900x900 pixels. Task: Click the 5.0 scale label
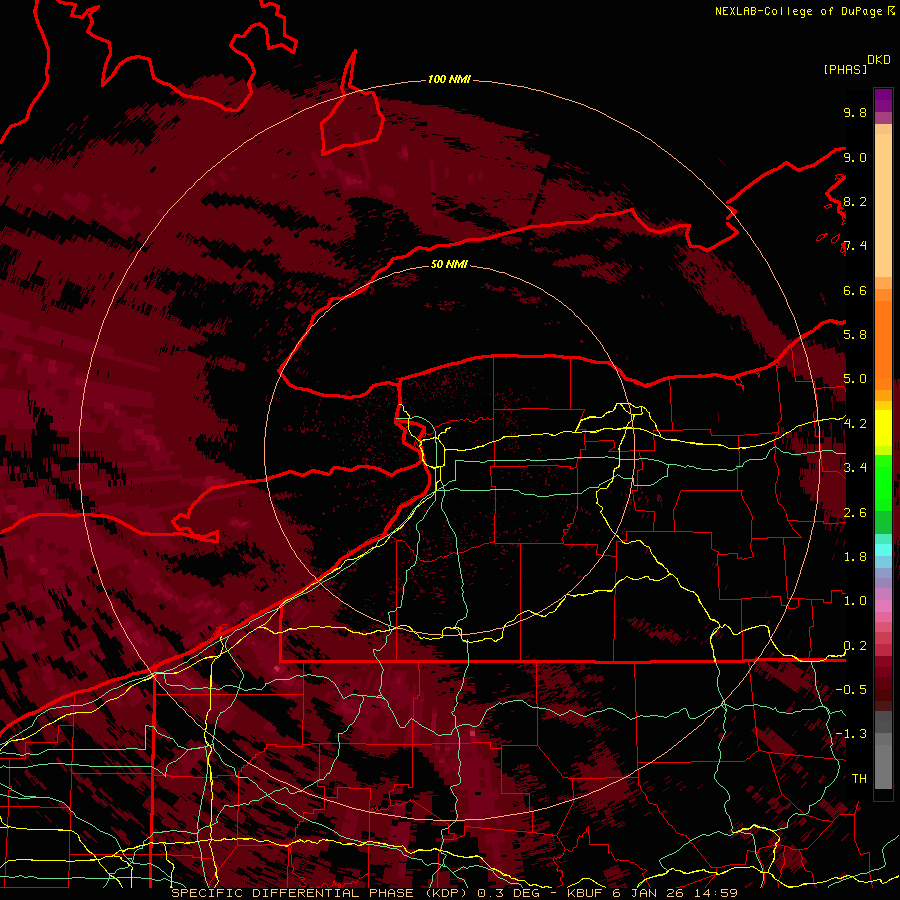tap(855, 379)
